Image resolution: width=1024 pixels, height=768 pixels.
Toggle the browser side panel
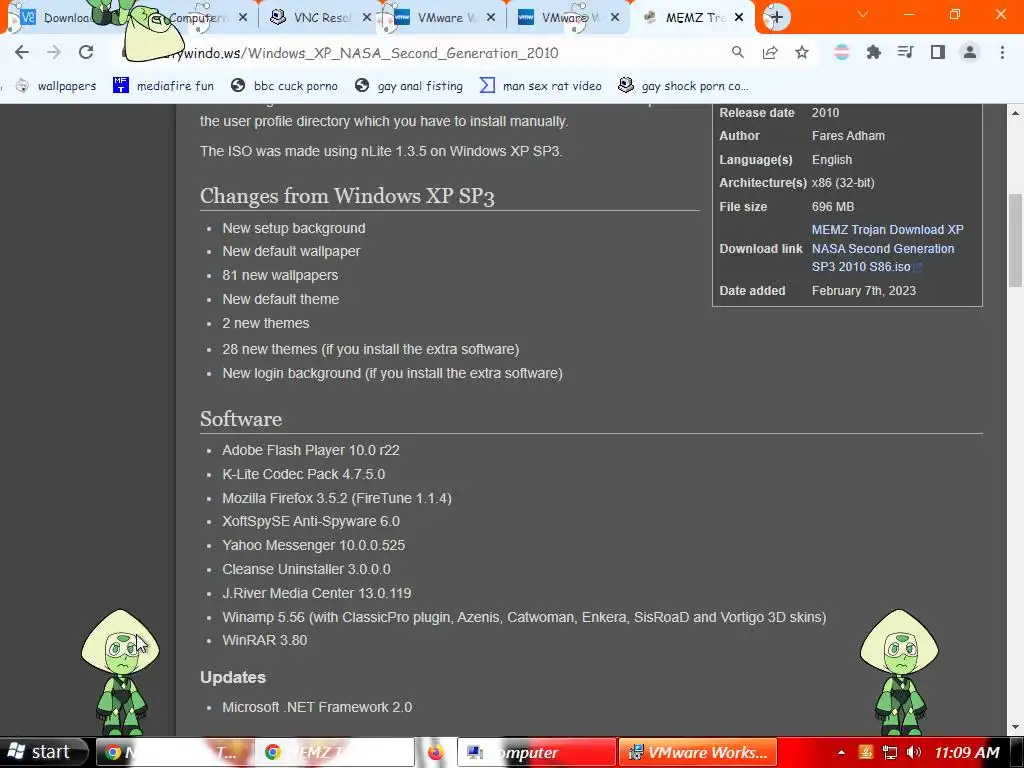click(938, 52)
